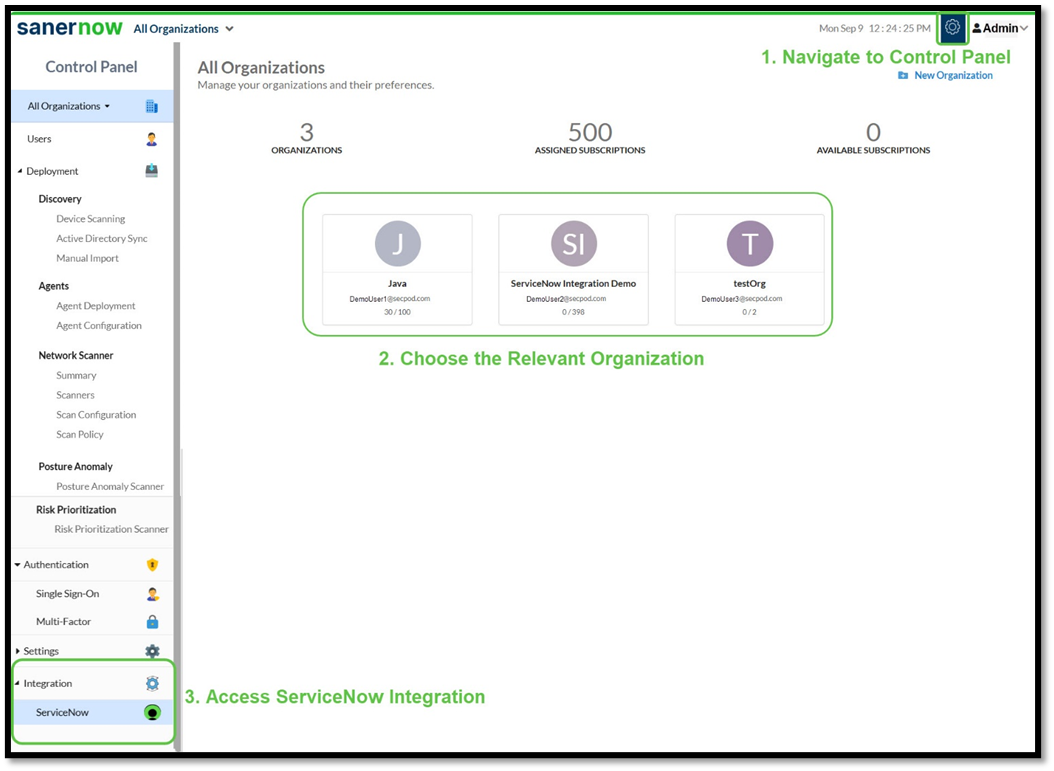The width and height of the screenshot is (1054, 771).
Task: Click the Agents section heading
Action: [54, 286]
